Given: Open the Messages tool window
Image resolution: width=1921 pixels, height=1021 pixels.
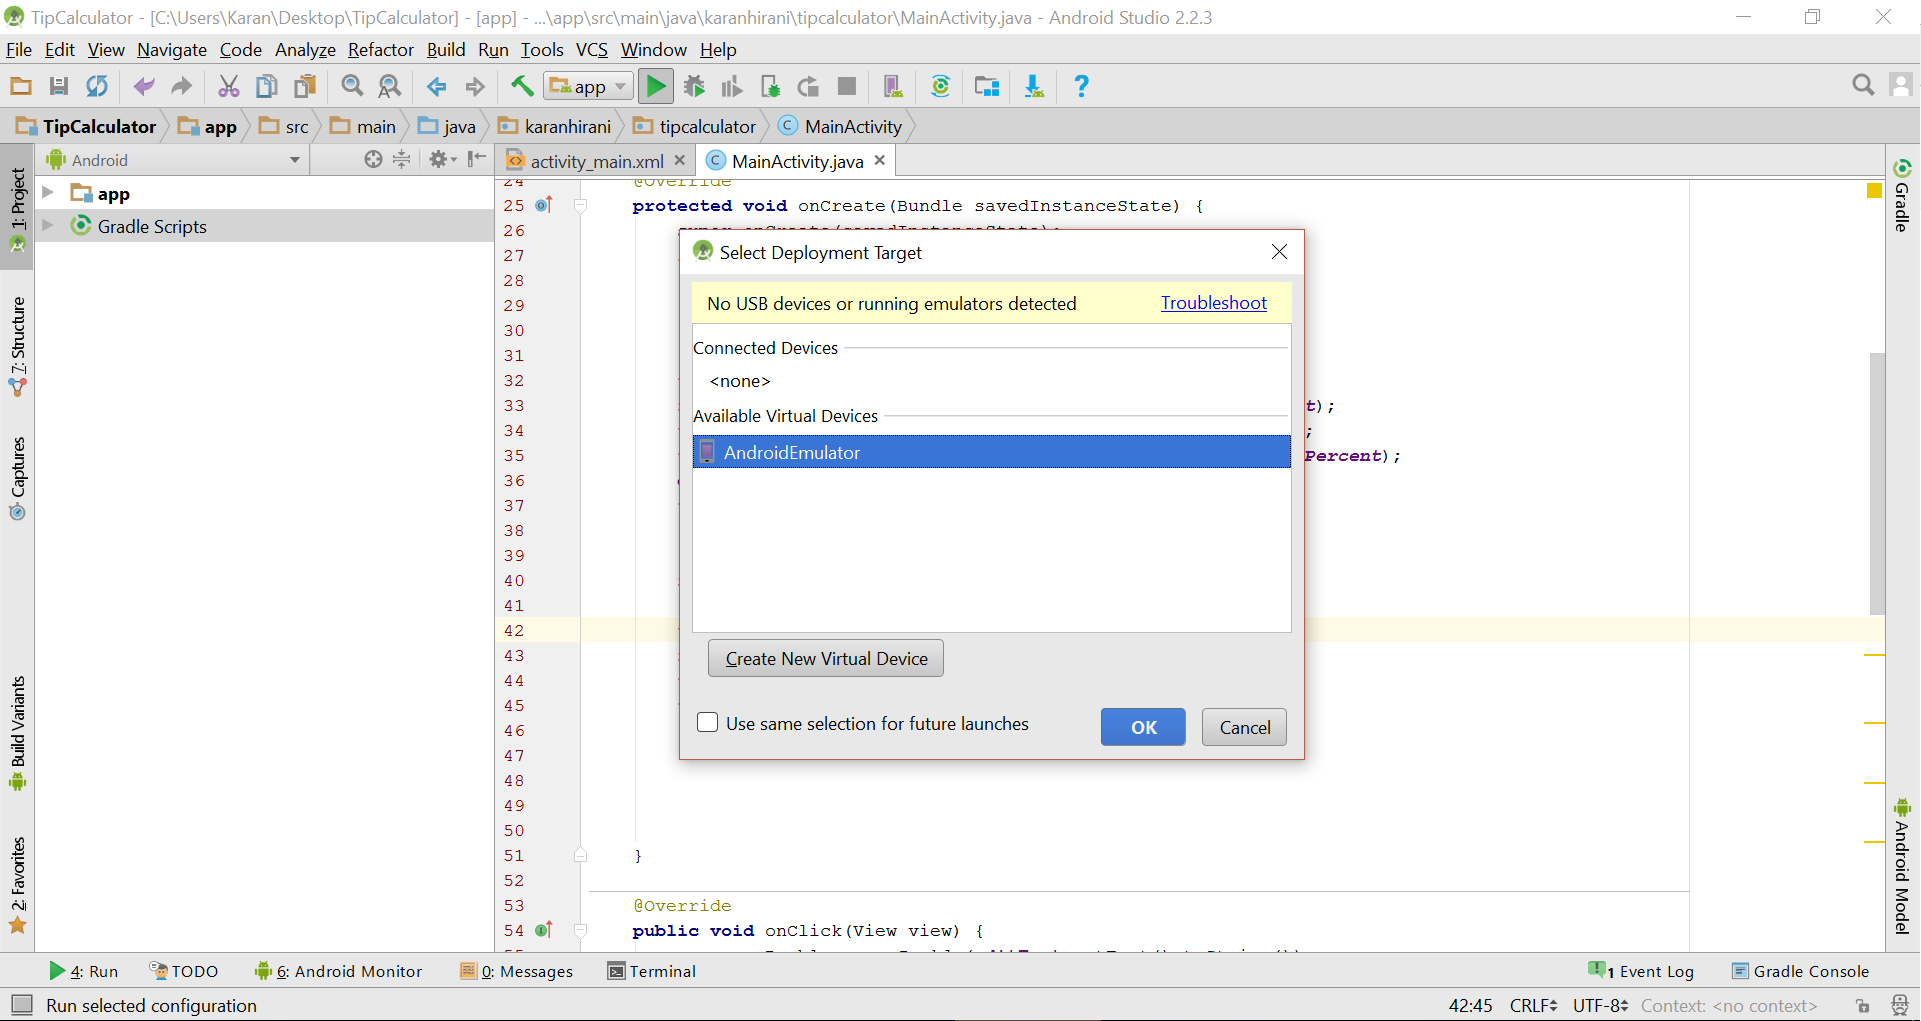Looking at the screenshot, I should pyautogui.click(x=516, y=971).
